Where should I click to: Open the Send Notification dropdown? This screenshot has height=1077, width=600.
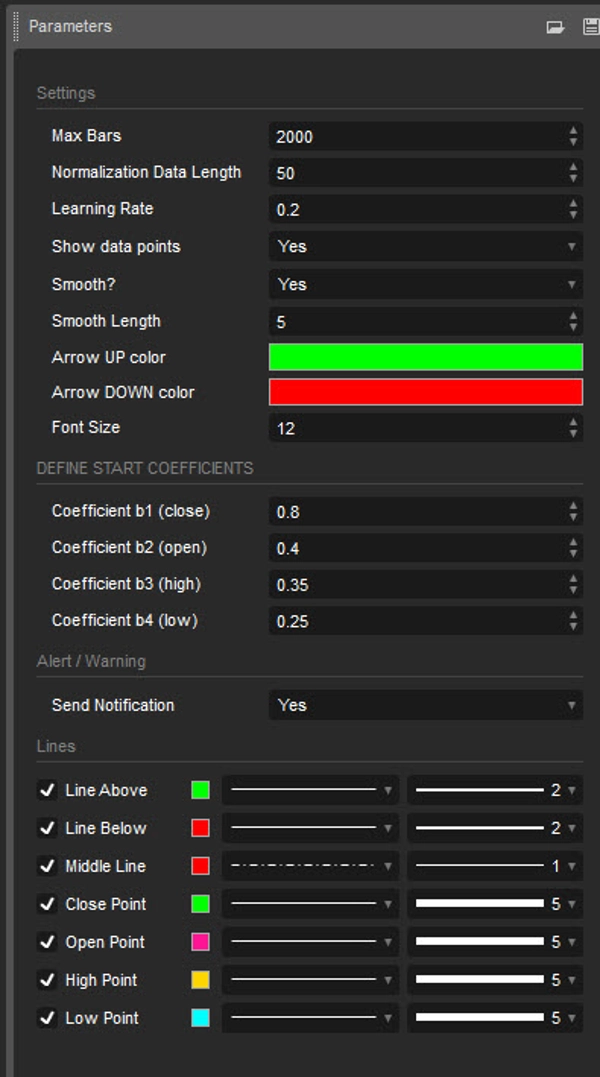click(425, 705)
